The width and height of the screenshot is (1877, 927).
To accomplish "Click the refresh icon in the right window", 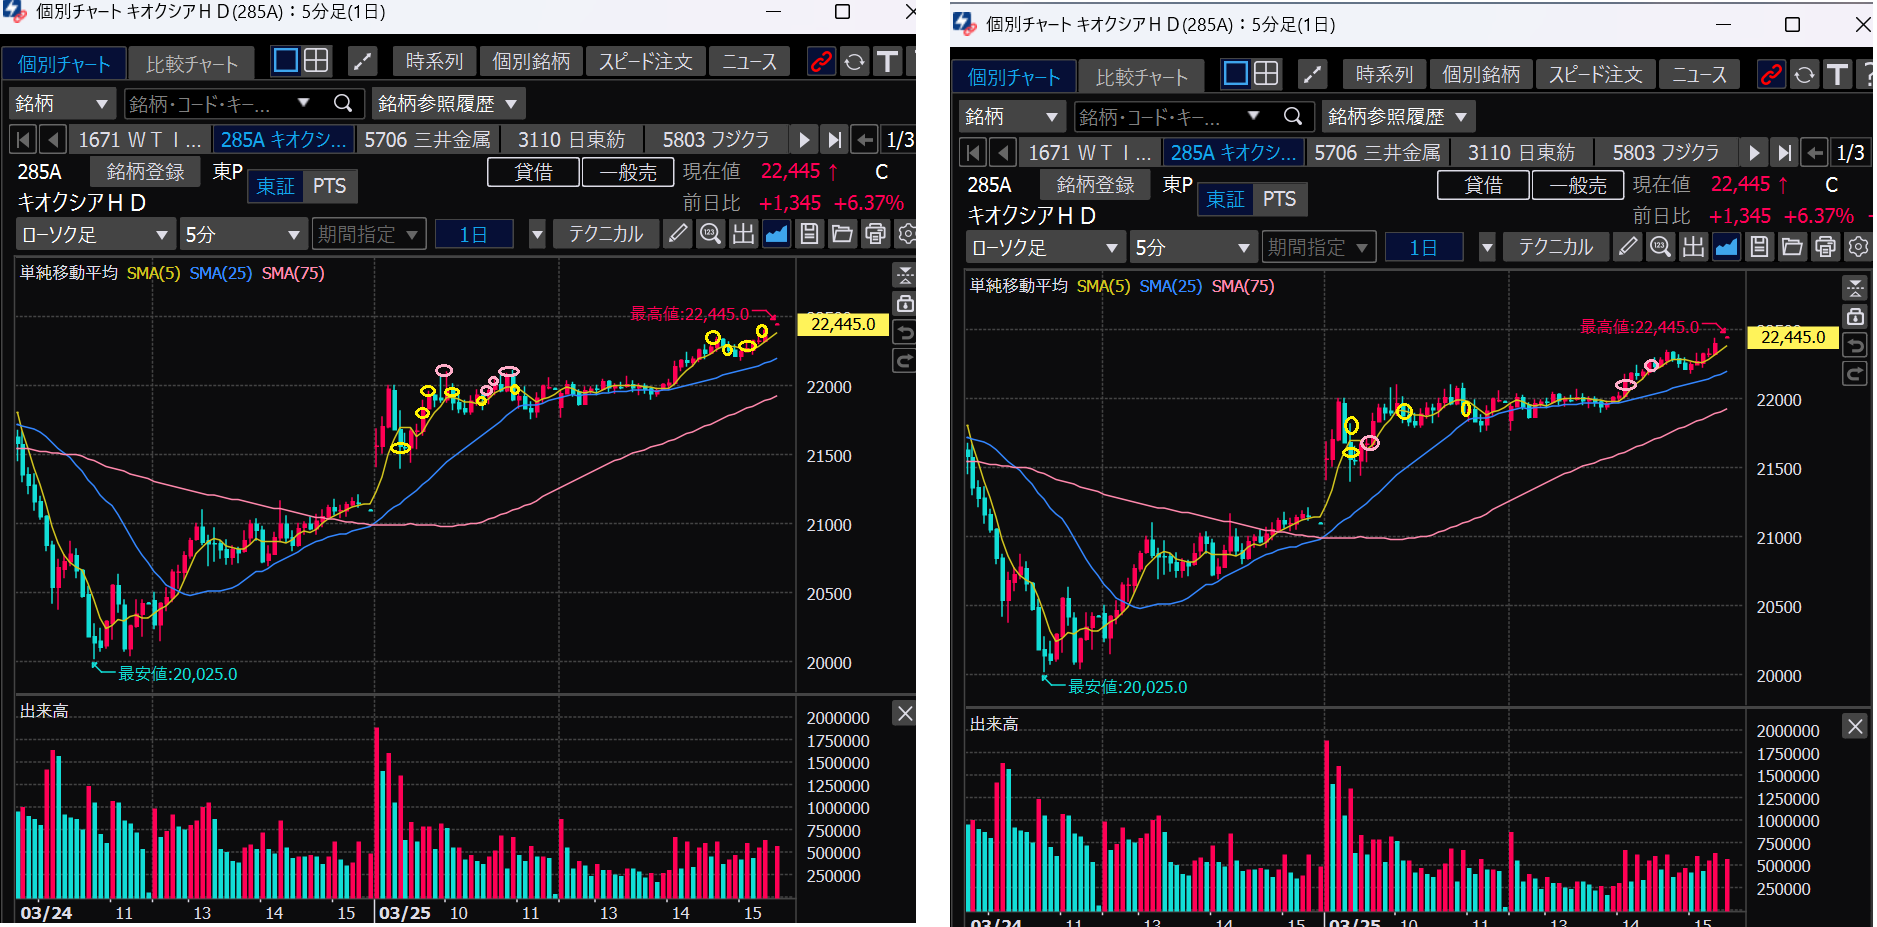I will [x=1804, y=75].
